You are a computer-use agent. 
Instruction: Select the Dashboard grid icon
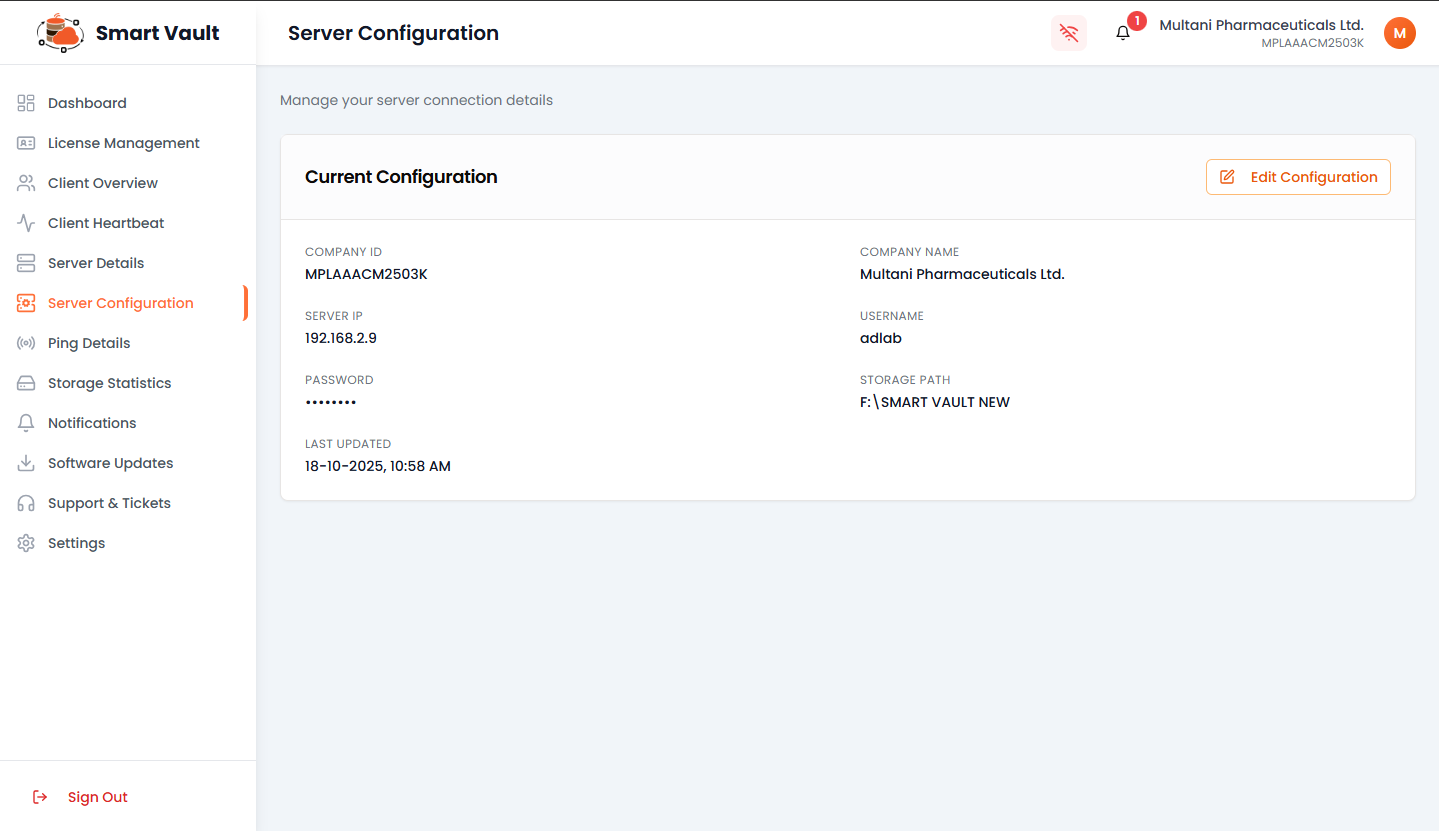click(x=25, y=103)
